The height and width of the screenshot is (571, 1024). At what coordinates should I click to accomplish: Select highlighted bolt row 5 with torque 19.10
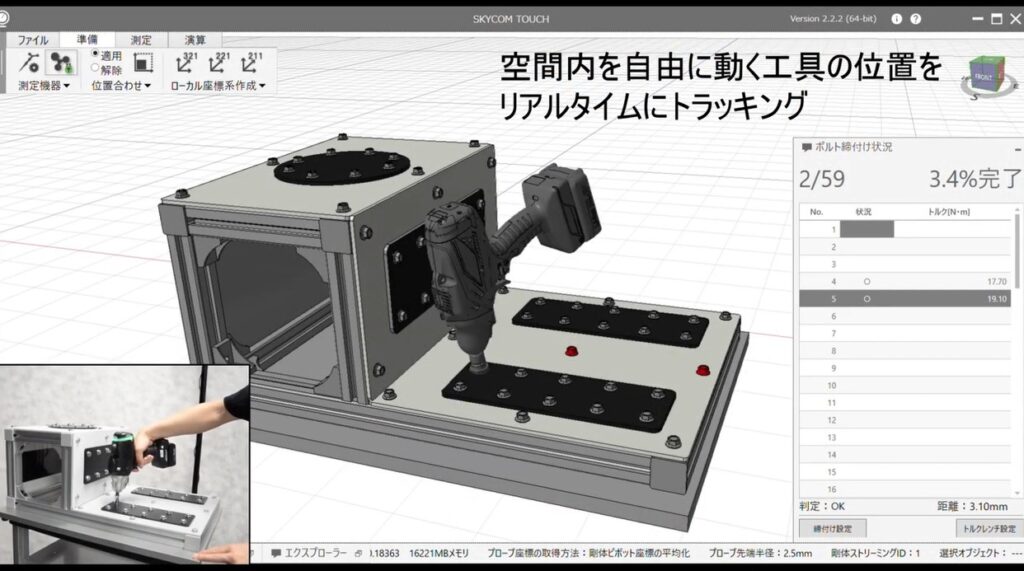click(x=905, y=299)
